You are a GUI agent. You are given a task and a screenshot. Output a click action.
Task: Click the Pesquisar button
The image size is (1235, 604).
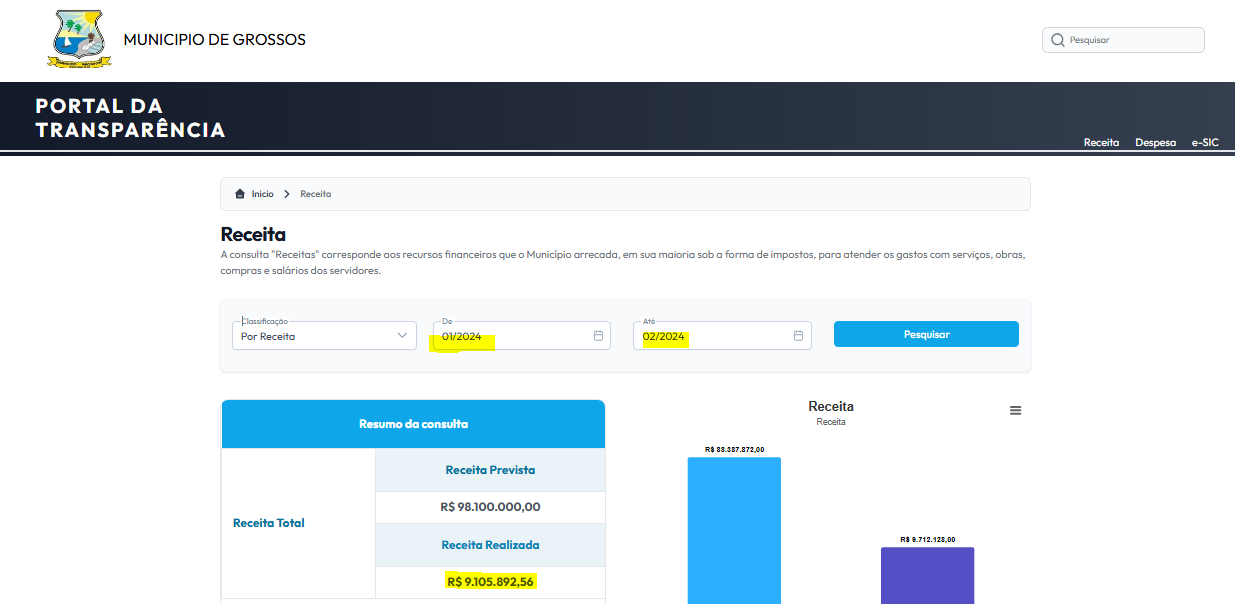coord(926,334)
